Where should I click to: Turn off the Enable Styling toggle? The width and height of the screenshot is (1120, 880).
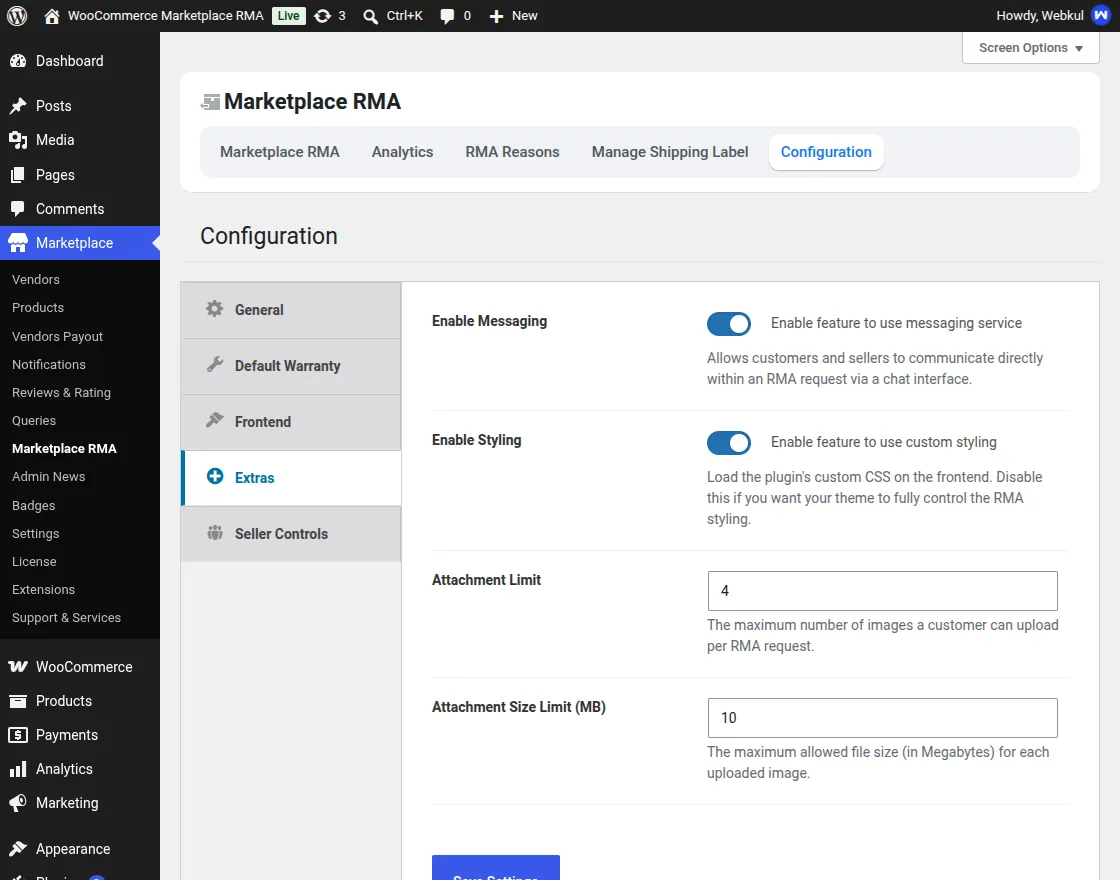click(729, 443)
